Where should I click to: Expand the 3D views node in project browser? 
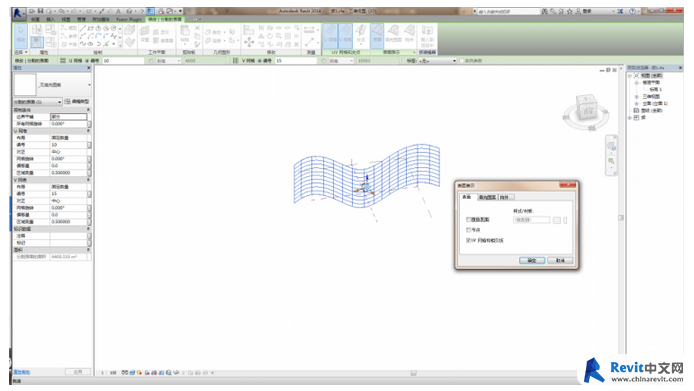point(637,96)
